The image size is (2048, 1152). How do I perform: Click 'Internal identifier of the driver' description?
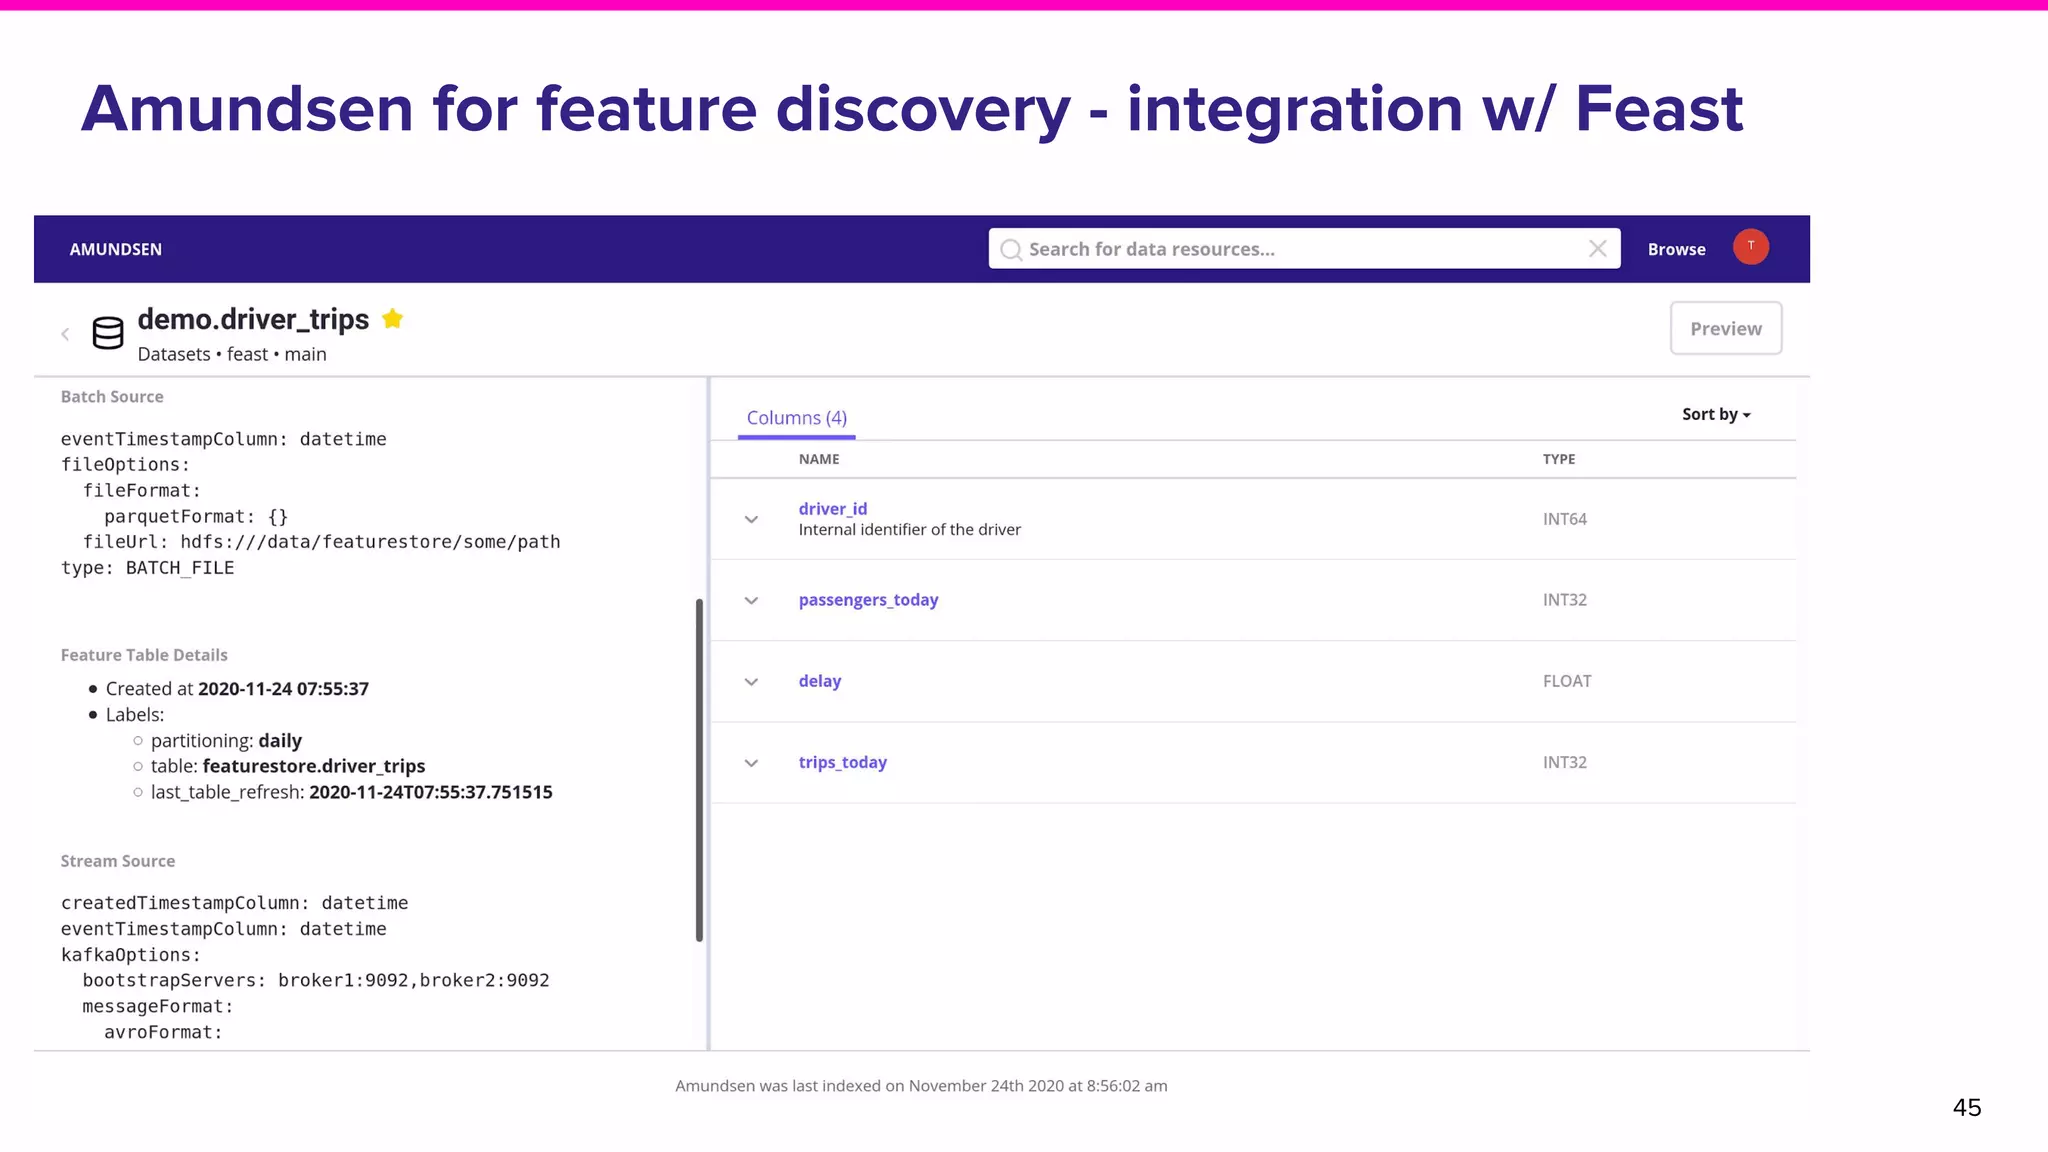click(x=909, y=529)
